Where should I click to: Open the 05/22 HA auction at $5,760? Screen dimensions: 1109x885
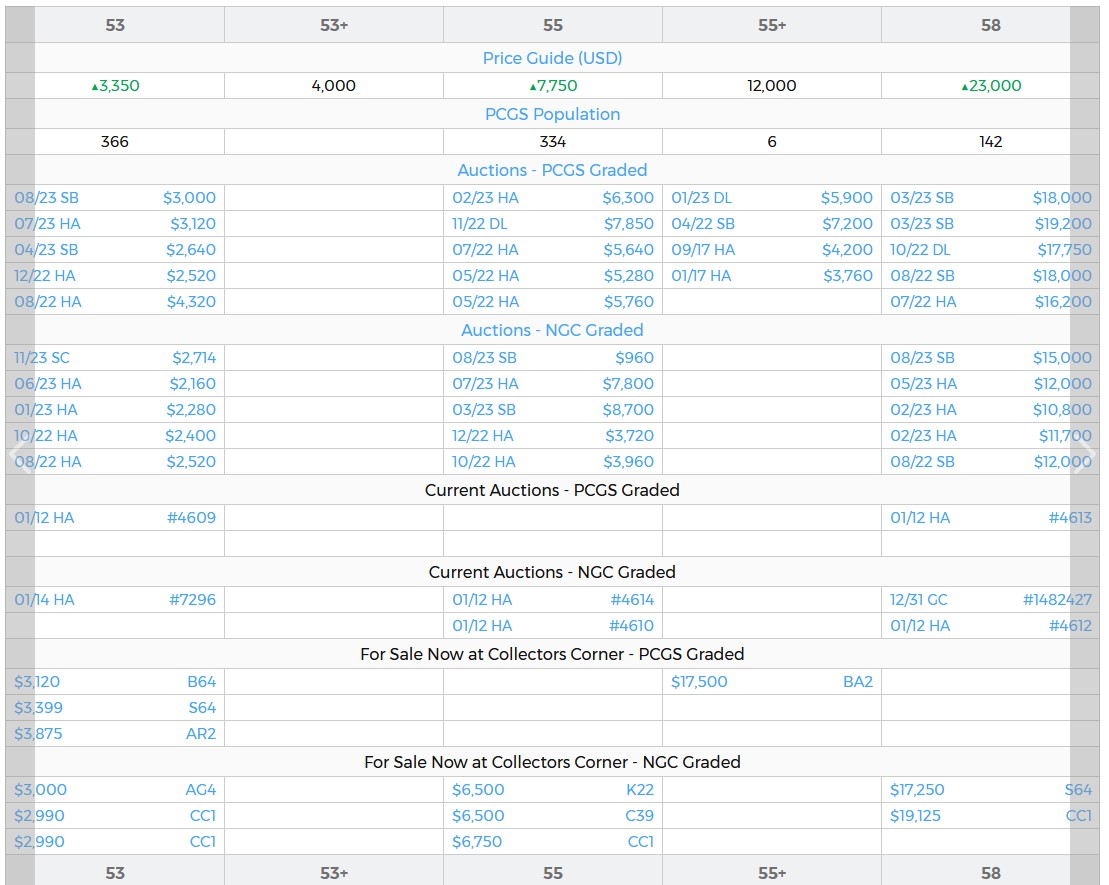tap(553, 301)
